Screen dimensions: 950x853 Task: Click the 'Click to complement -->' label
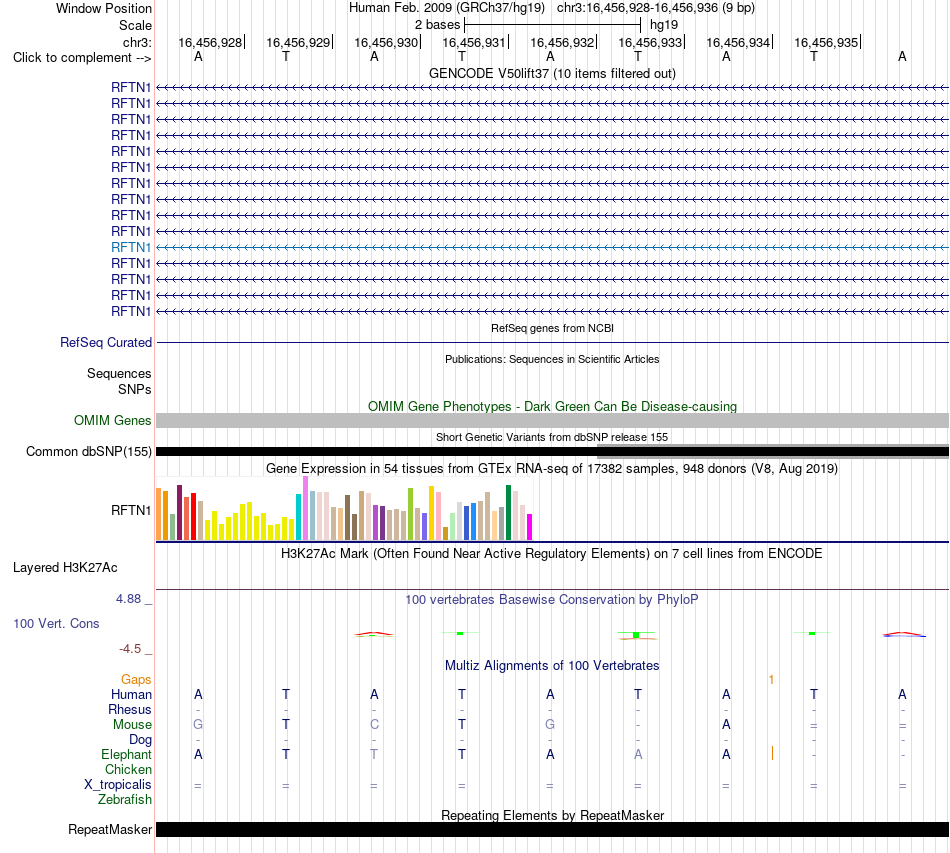pyautogui.click(x=82, y=58)
